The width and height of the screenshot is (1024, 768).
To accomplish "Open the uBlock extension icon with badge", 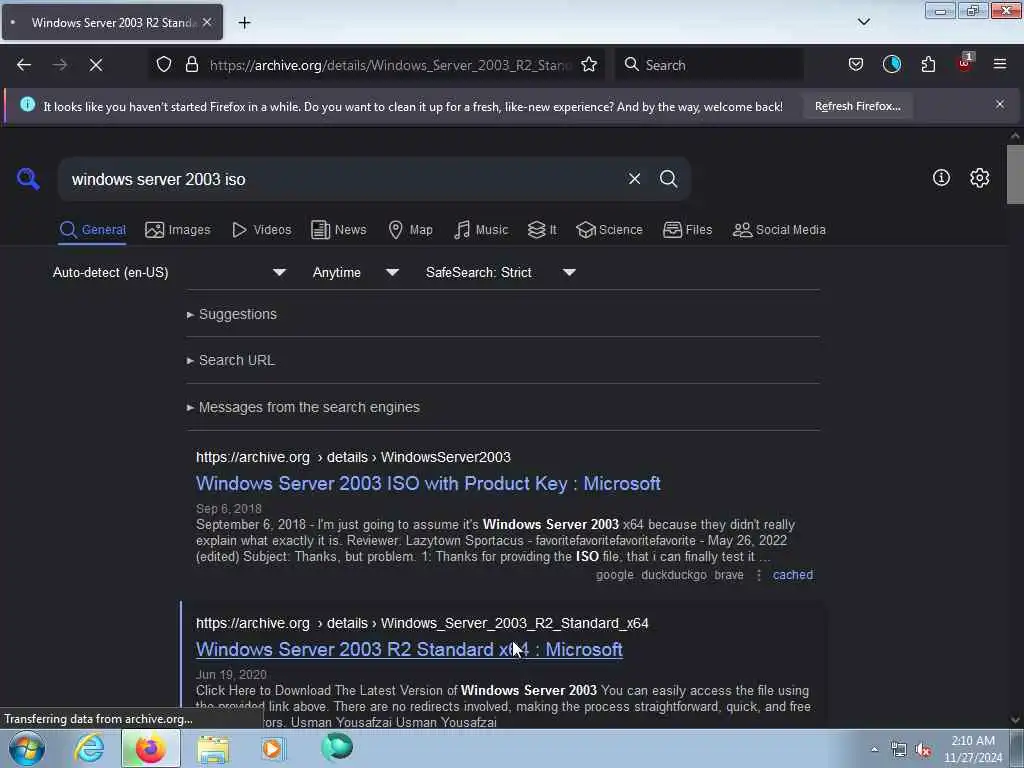I will pyautogui.click(x=965, y=63).
